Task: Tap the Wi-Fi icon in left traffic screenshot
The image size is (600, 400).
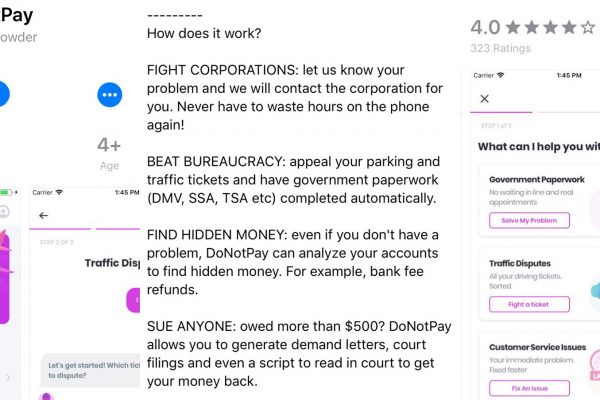Action: [59, 192]
